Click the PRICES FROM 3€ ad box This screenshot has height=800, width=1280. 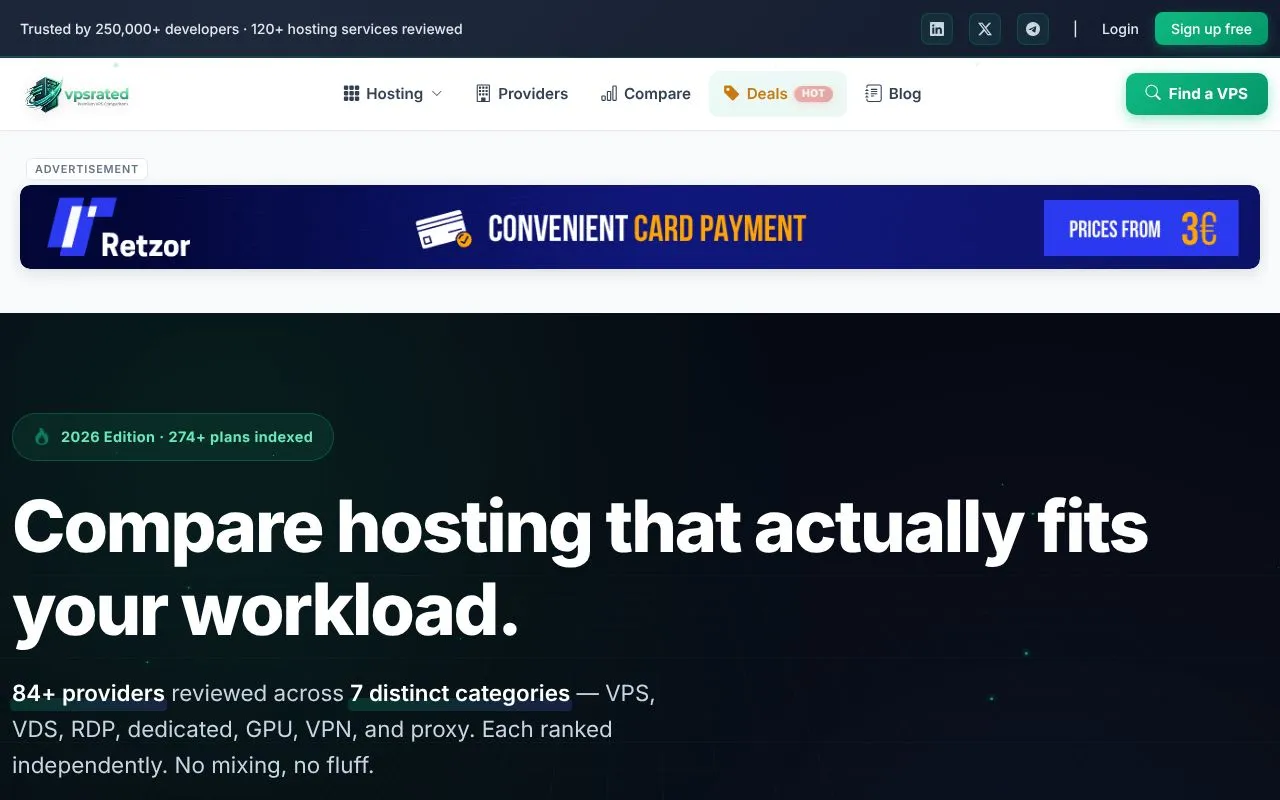point(1141,228)
